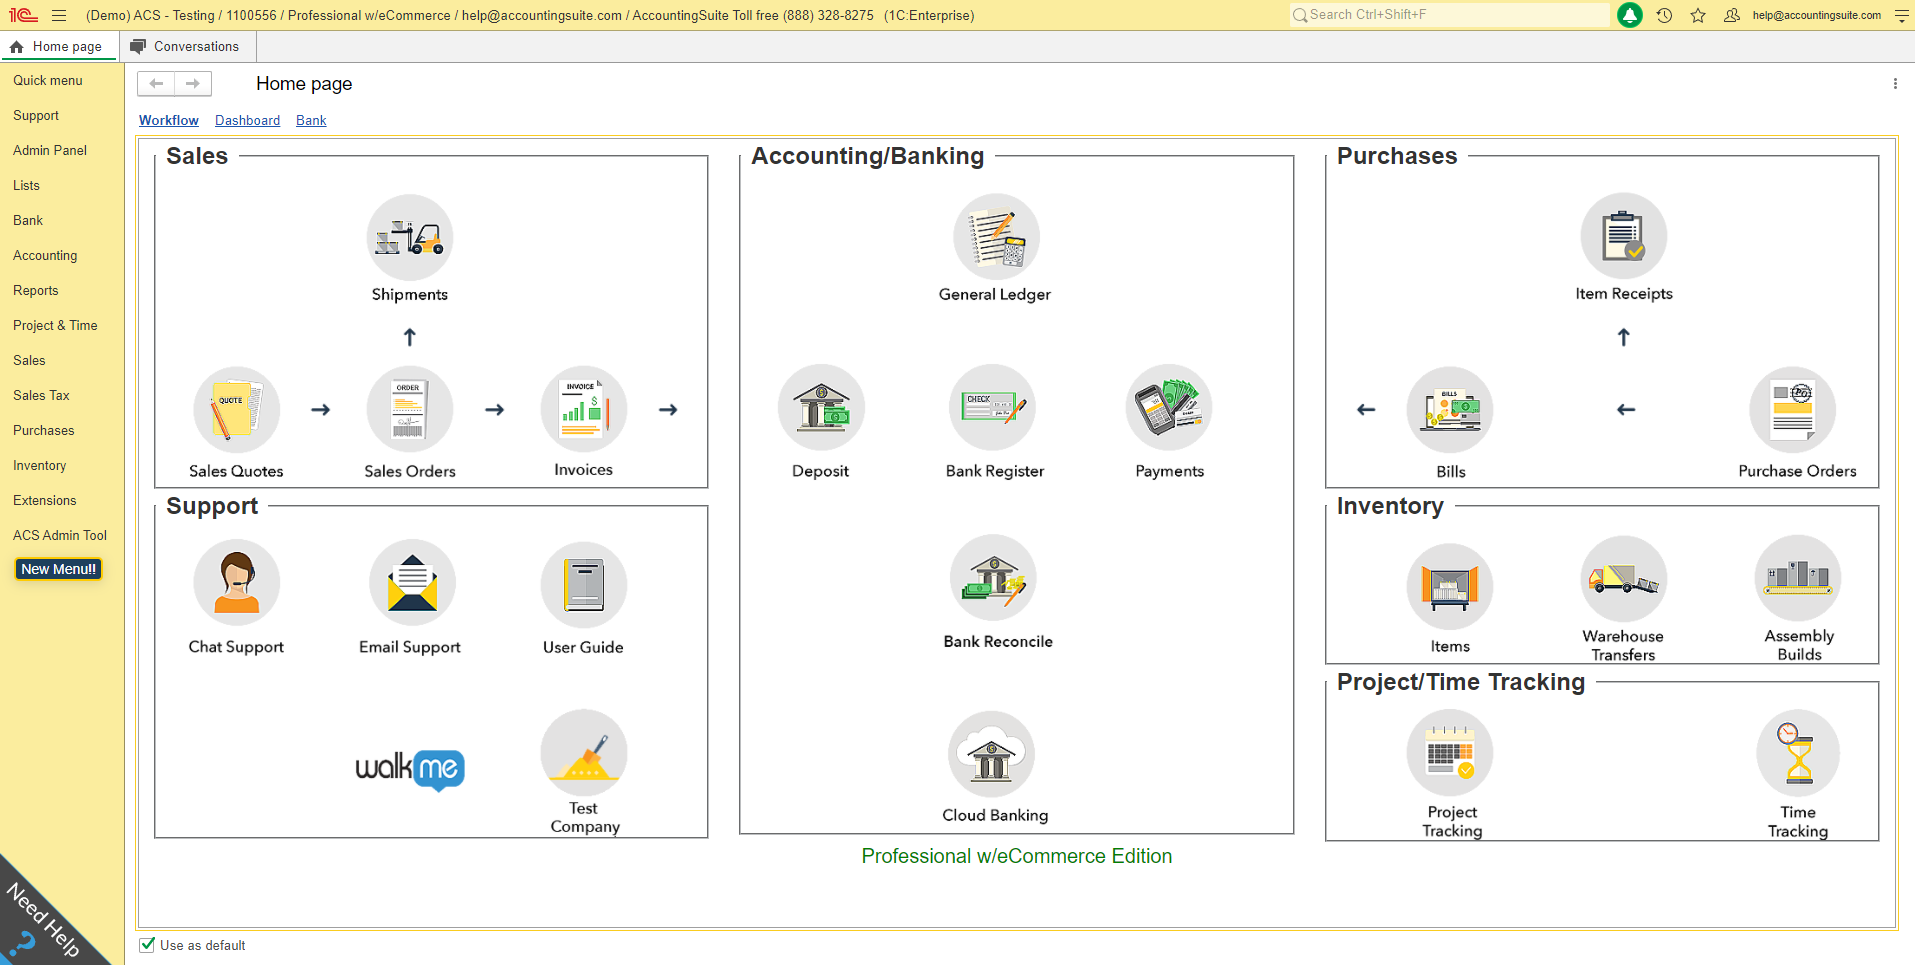Screen dimensions: 1915x965
Task: Open favorites star icon
Action: [x=1698, y=15]
